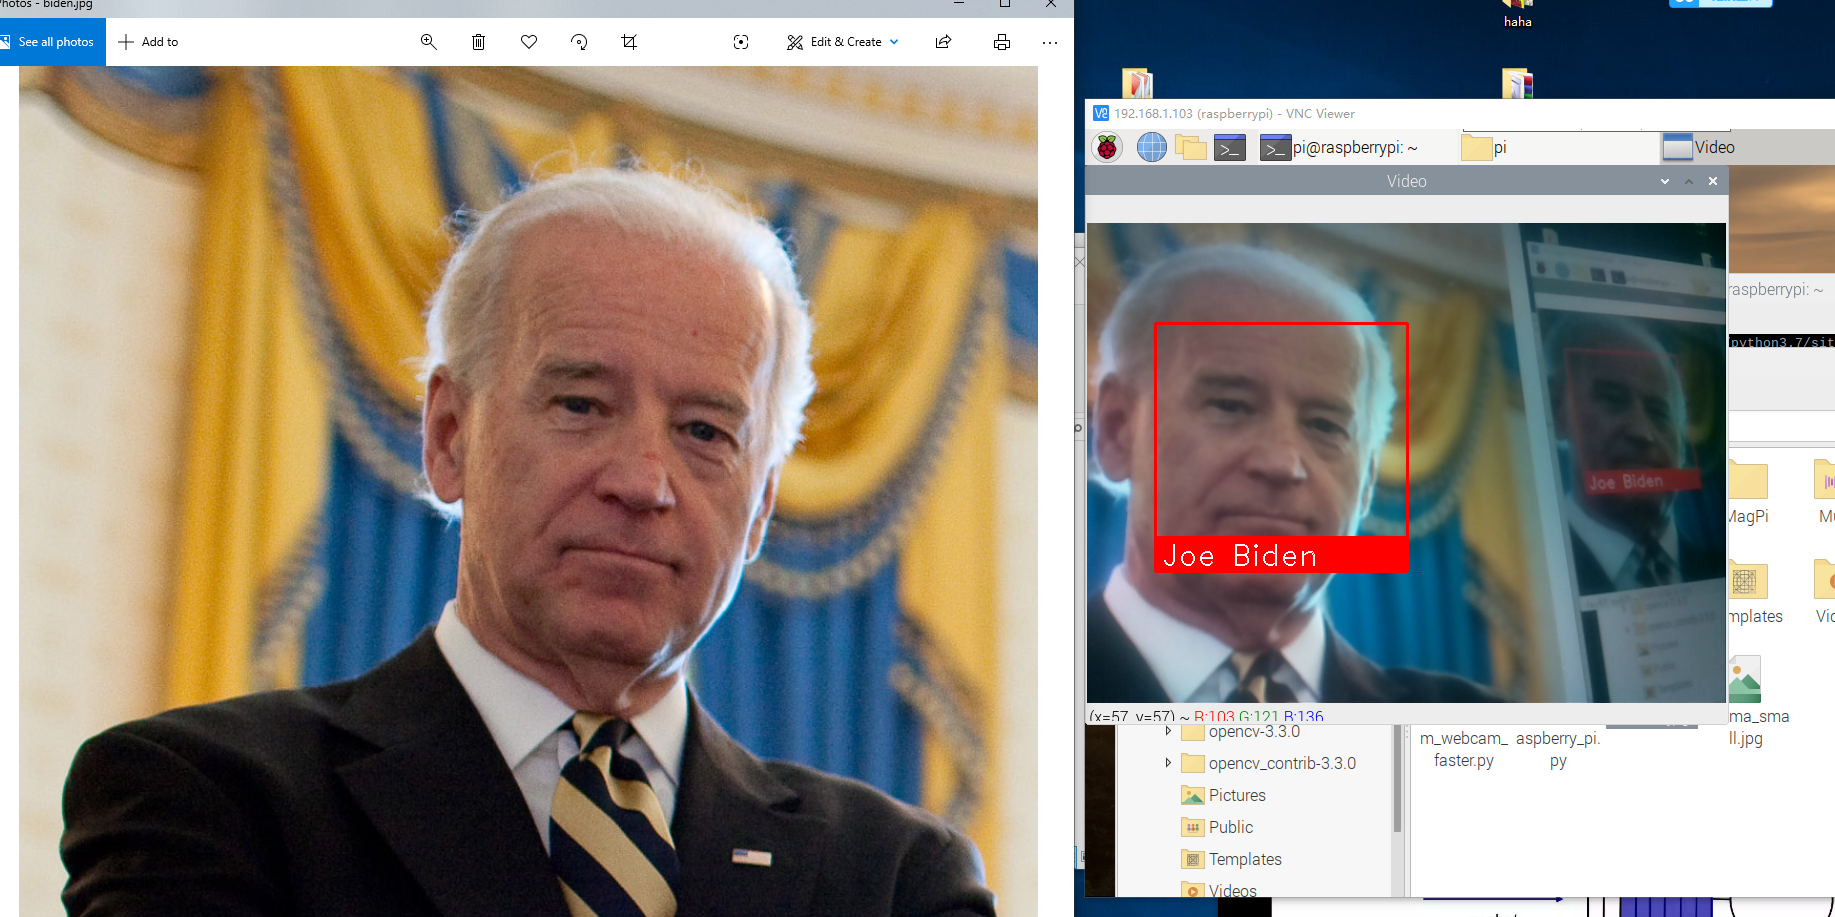Switch to pi@raspberrypi terminal taskbar item

tap(1339, 148)
